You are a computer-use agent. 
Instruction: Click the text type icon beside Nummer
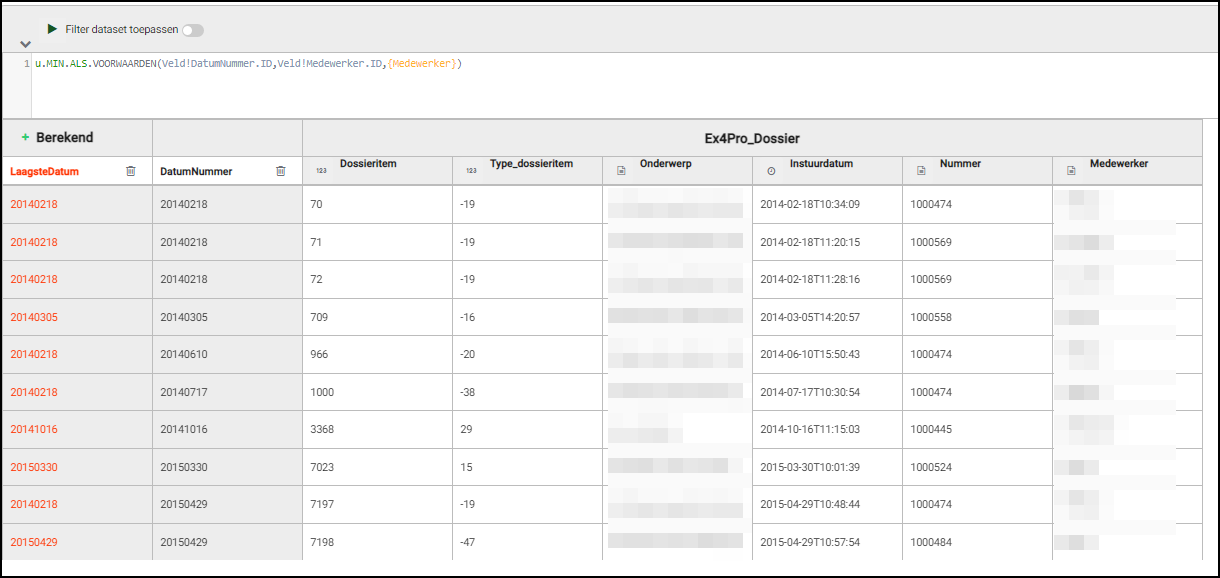click(921, 171)
